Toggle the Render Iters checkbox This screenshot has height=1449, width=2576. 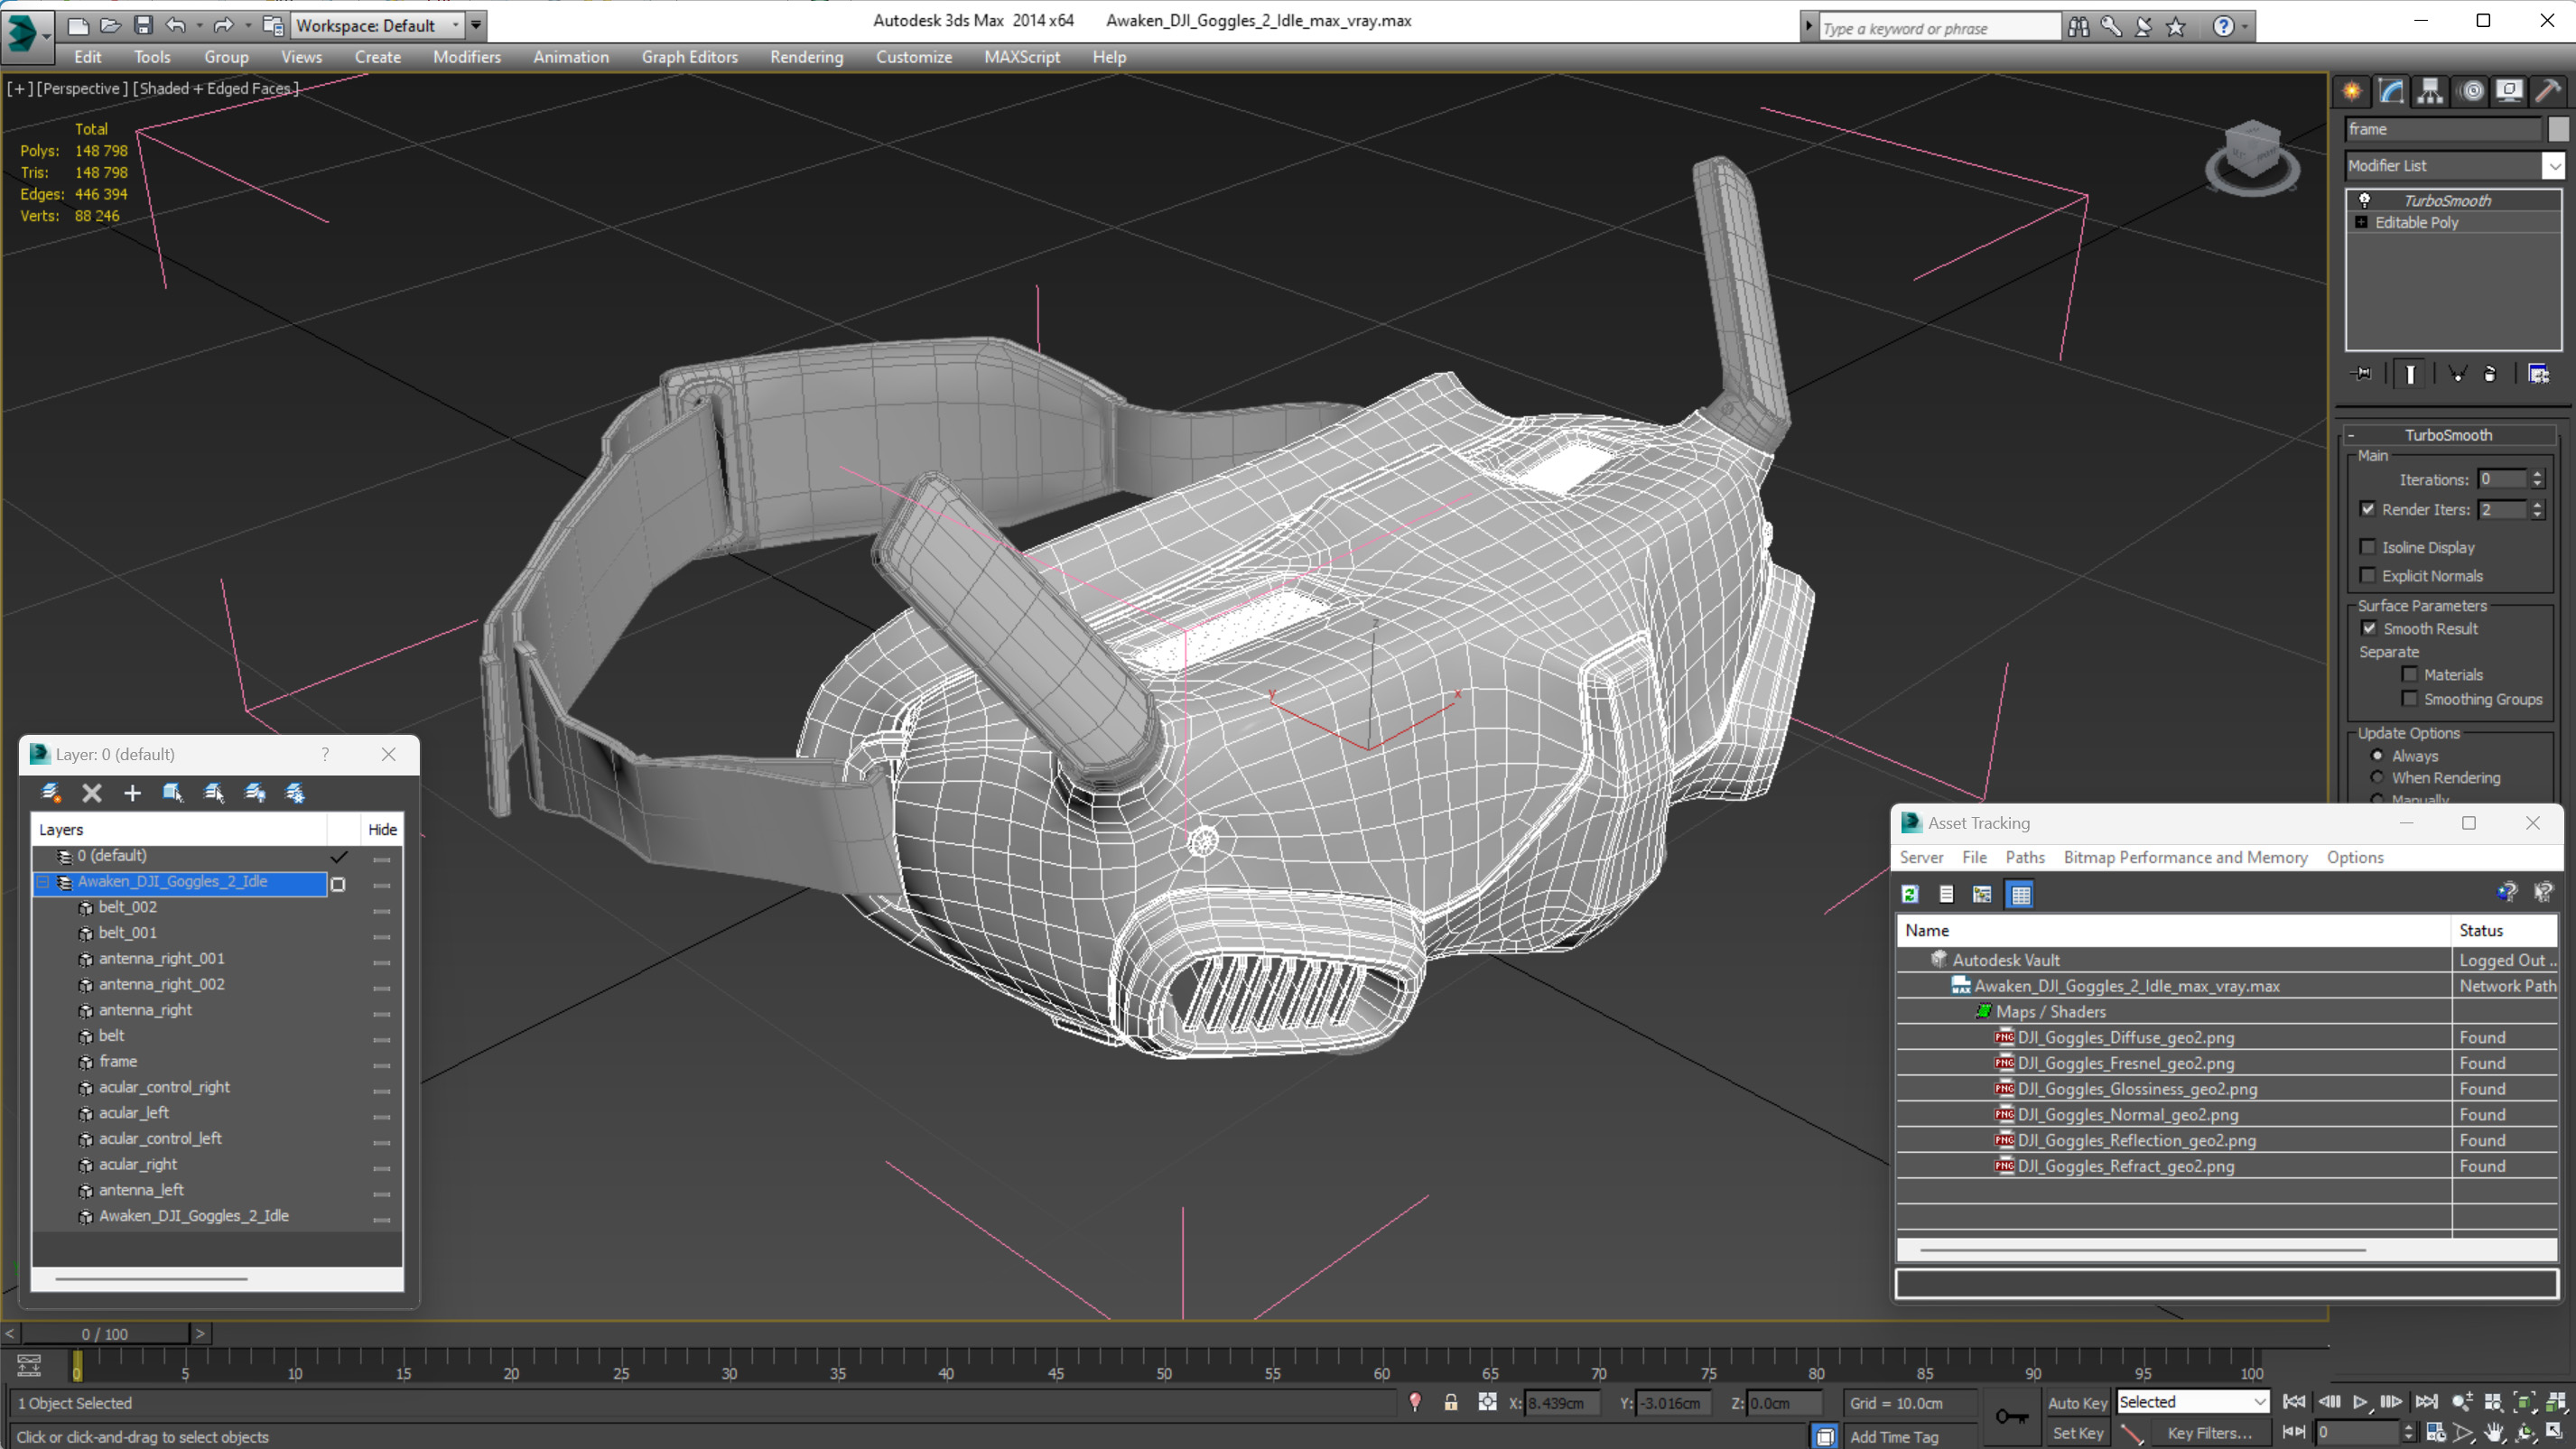2368,509
